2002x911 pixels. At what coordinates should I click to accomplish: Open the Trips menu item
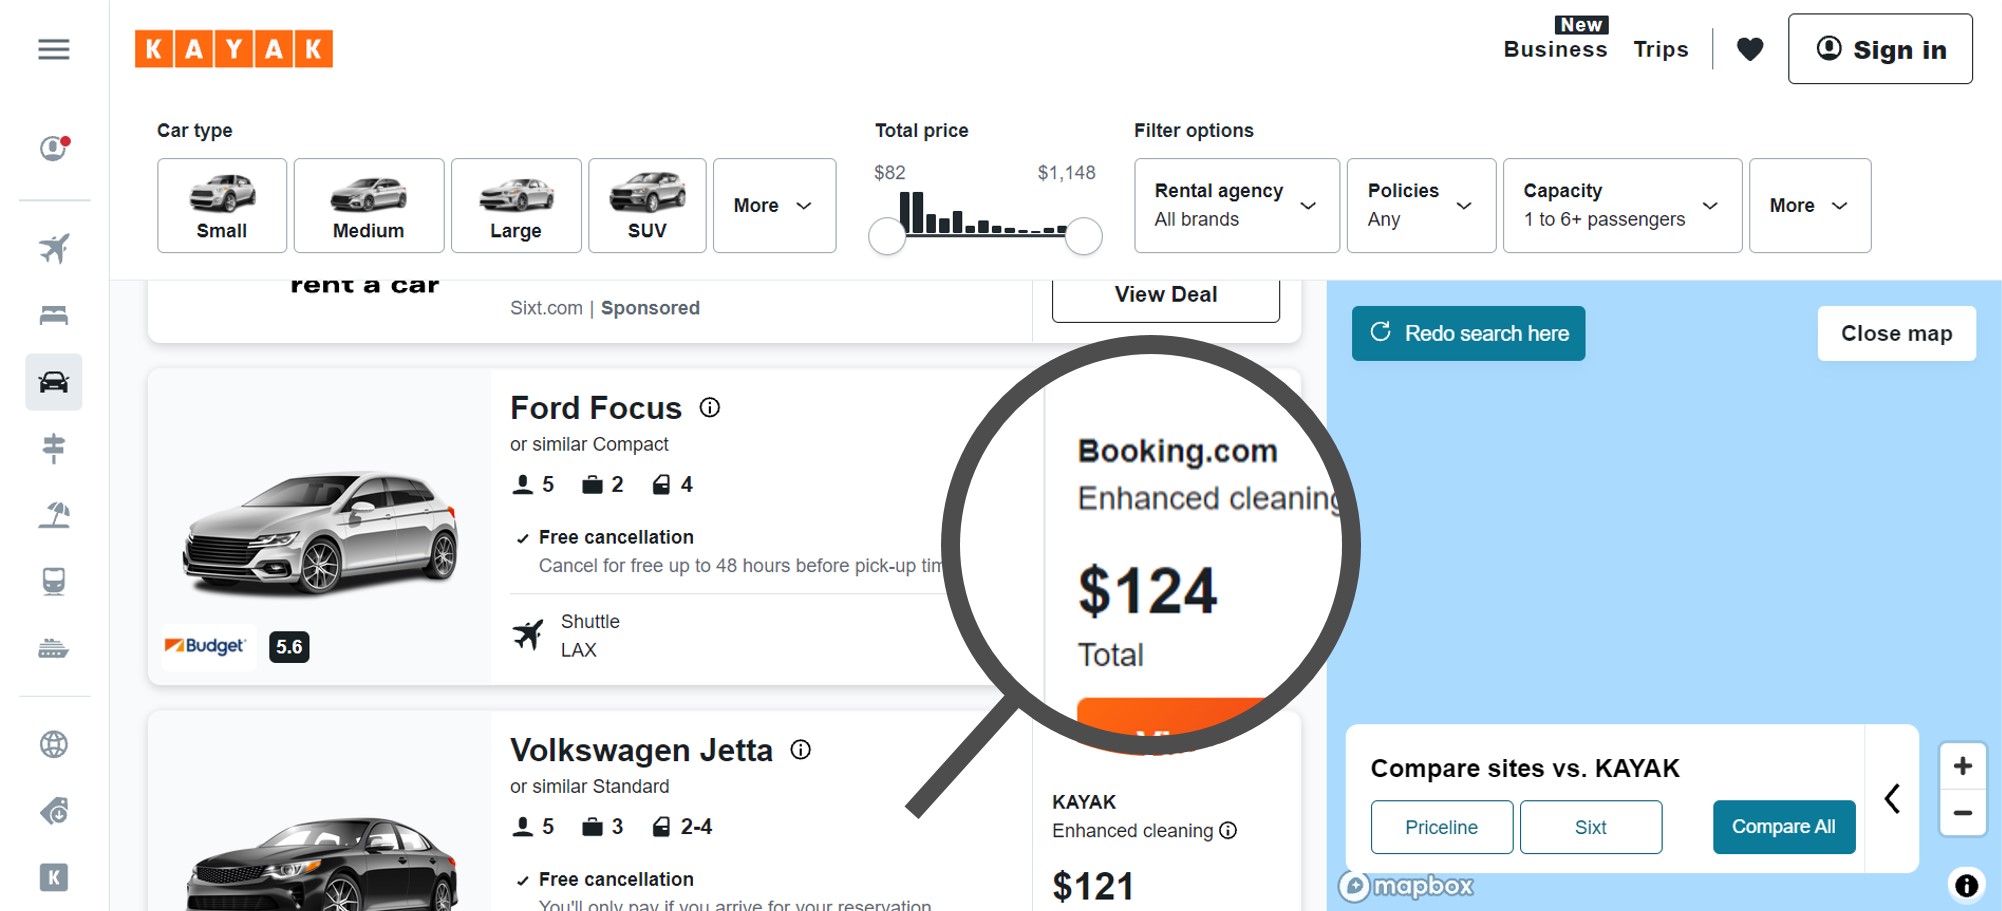pyautogui.click(x=1660, y=49)
